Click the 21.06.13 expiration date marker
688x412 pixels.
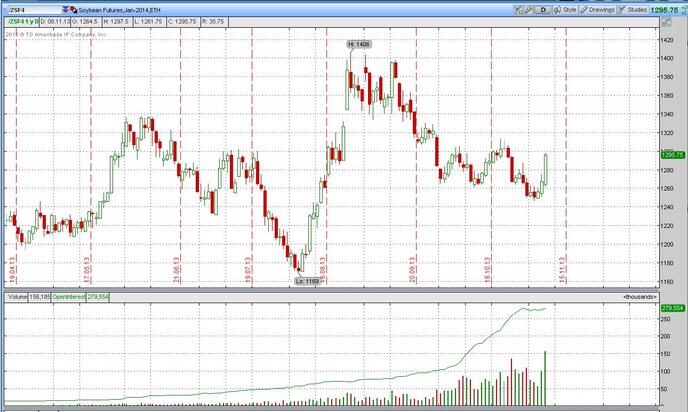coord(176,270)
